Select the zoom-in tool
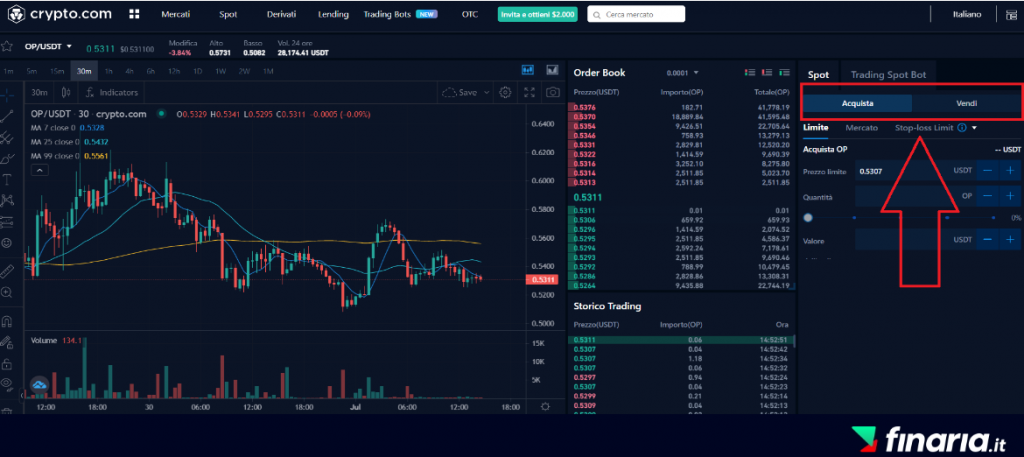The width and height of the screenshot is (1024, 457). click(x=7, y=292)
